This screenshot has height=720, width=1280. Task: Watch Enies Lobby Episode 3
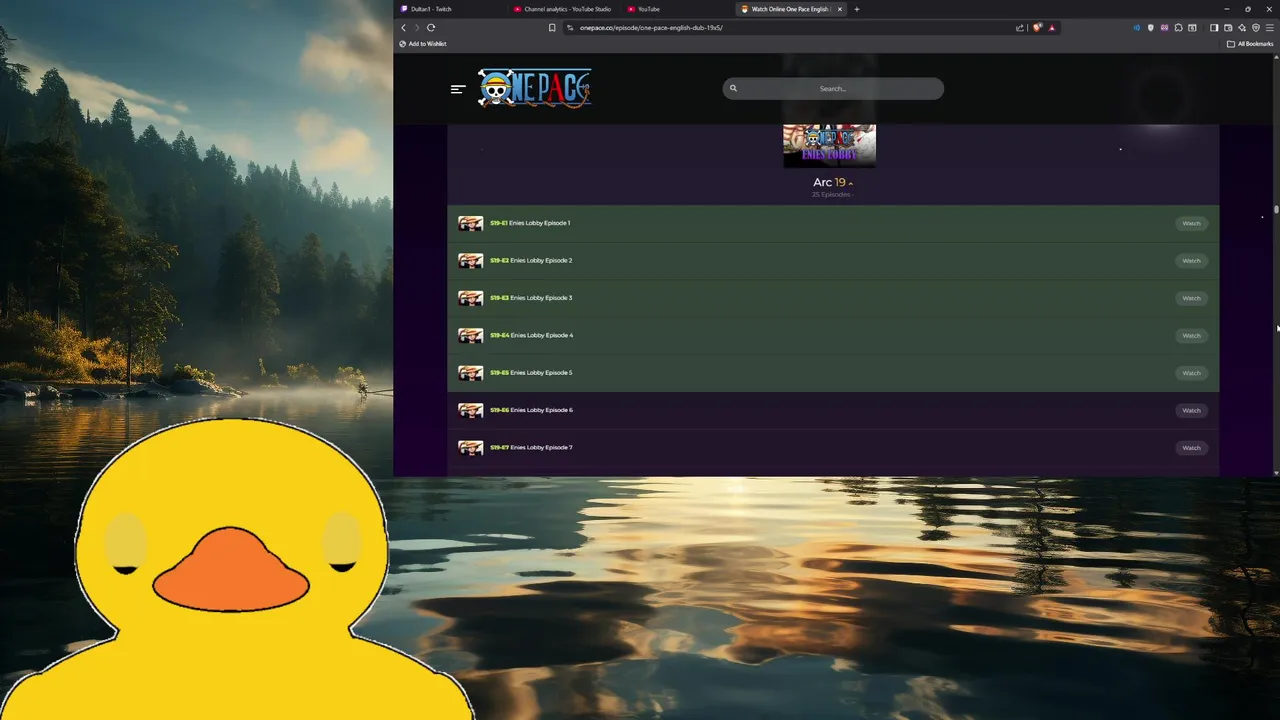1191,298
